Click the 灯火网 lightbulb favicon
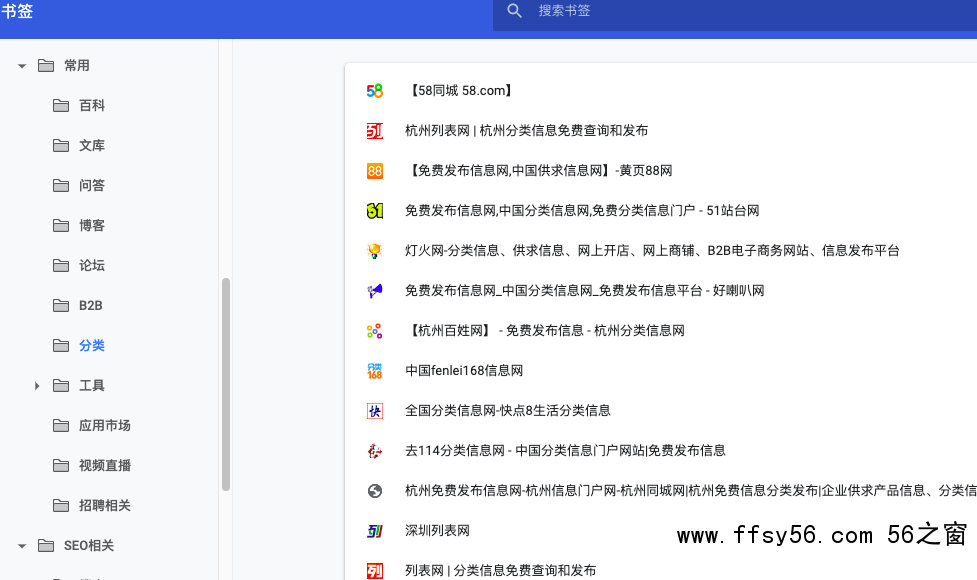 pyautogui.click(x=374, y=250)
